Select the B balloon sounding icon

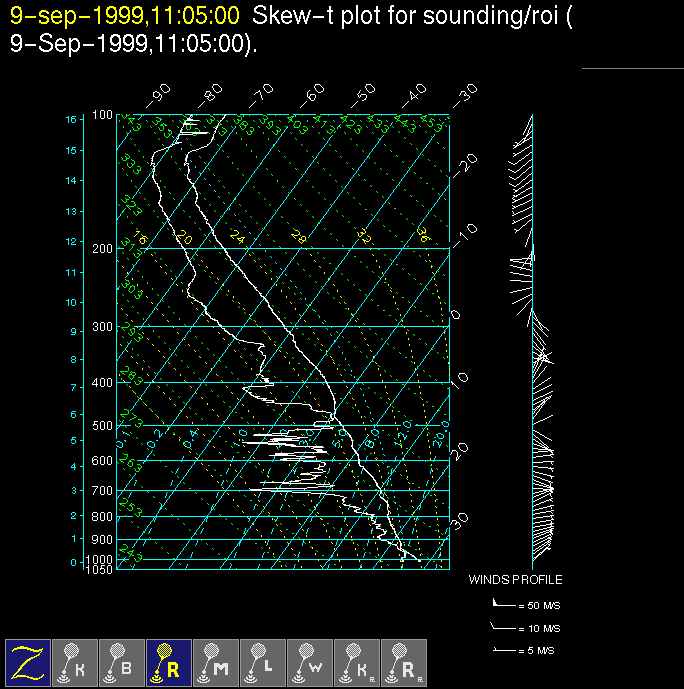(122, 662)
